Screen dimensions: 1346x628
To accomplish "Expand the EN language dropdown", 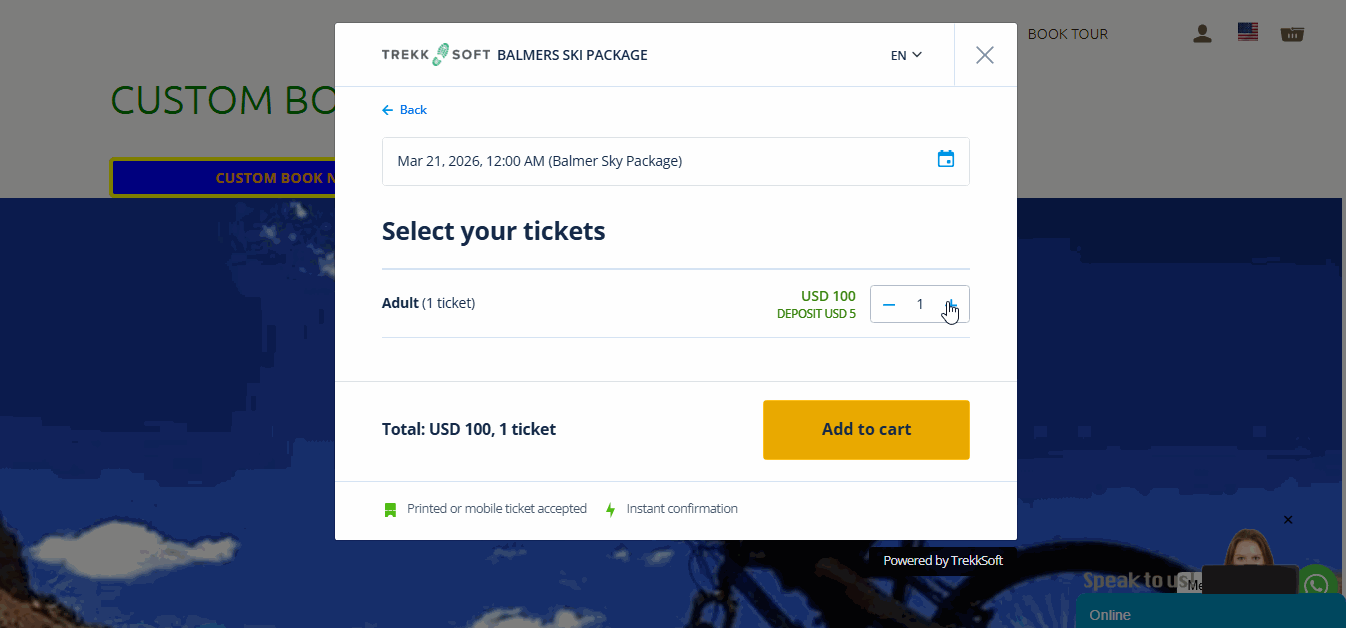I will [x=906, y=55].
